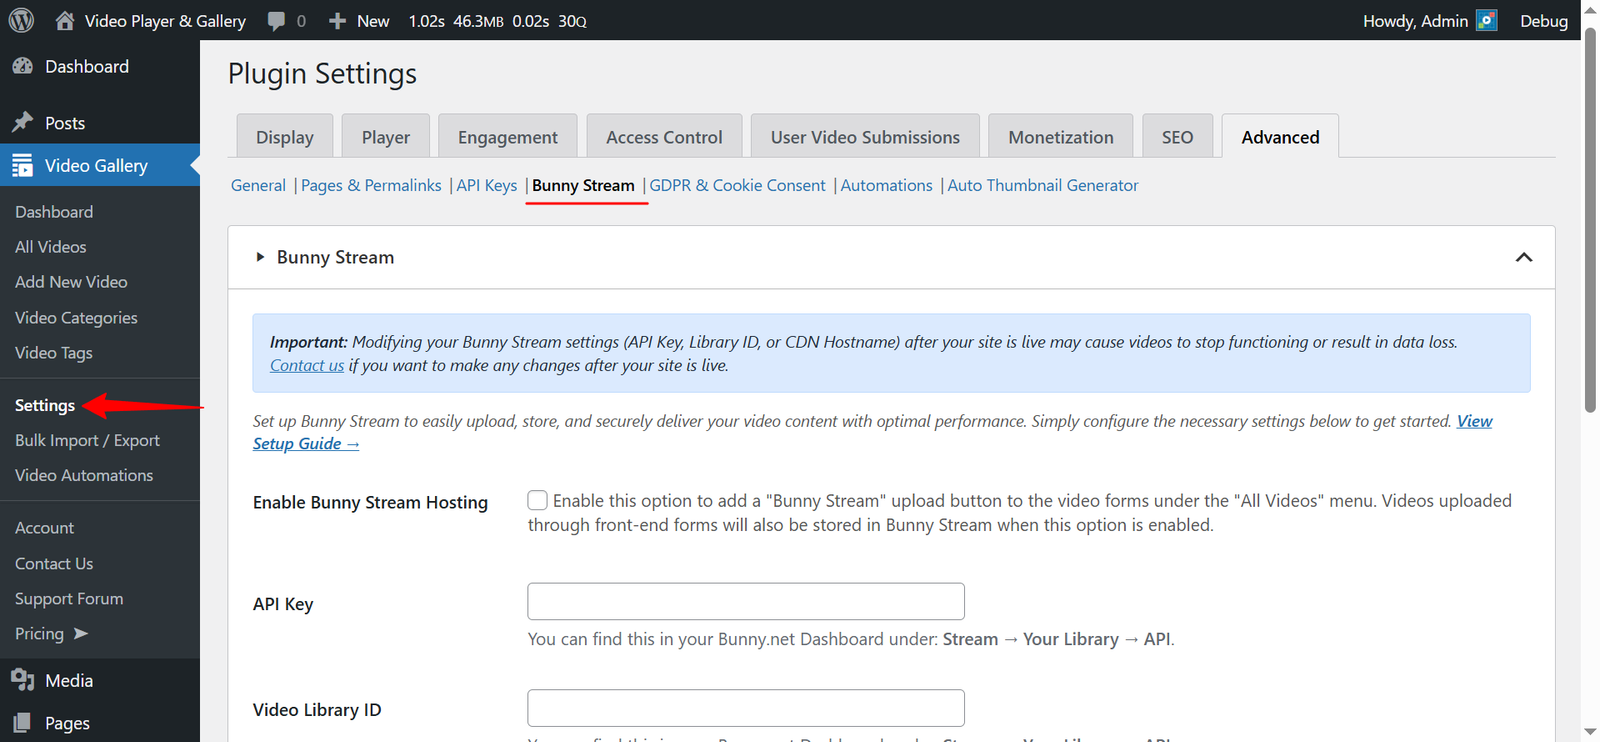
Task: Click the Video Gallery menu icon
Action: pos(22,166)
